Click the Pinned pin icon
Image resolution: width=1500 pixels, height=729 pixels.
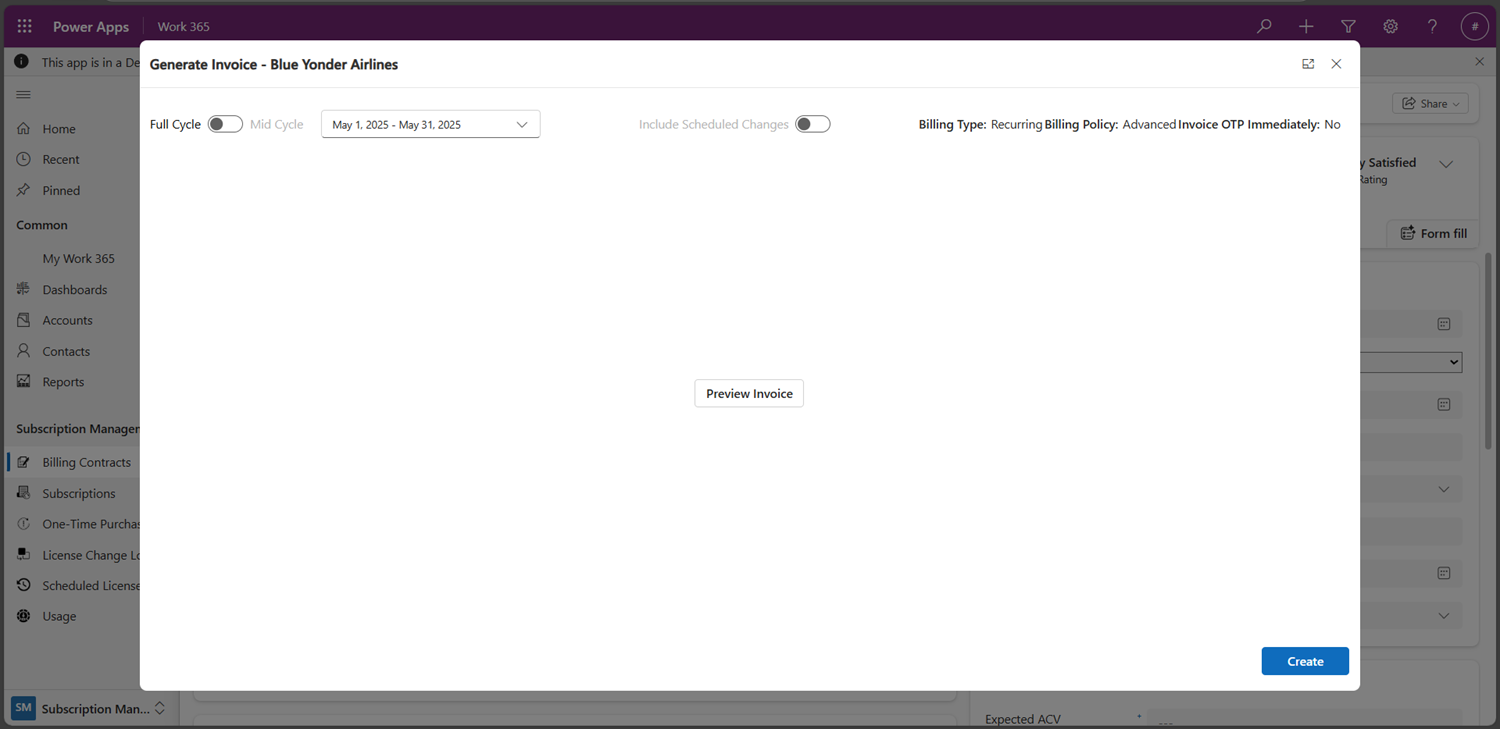pos(24,190)
